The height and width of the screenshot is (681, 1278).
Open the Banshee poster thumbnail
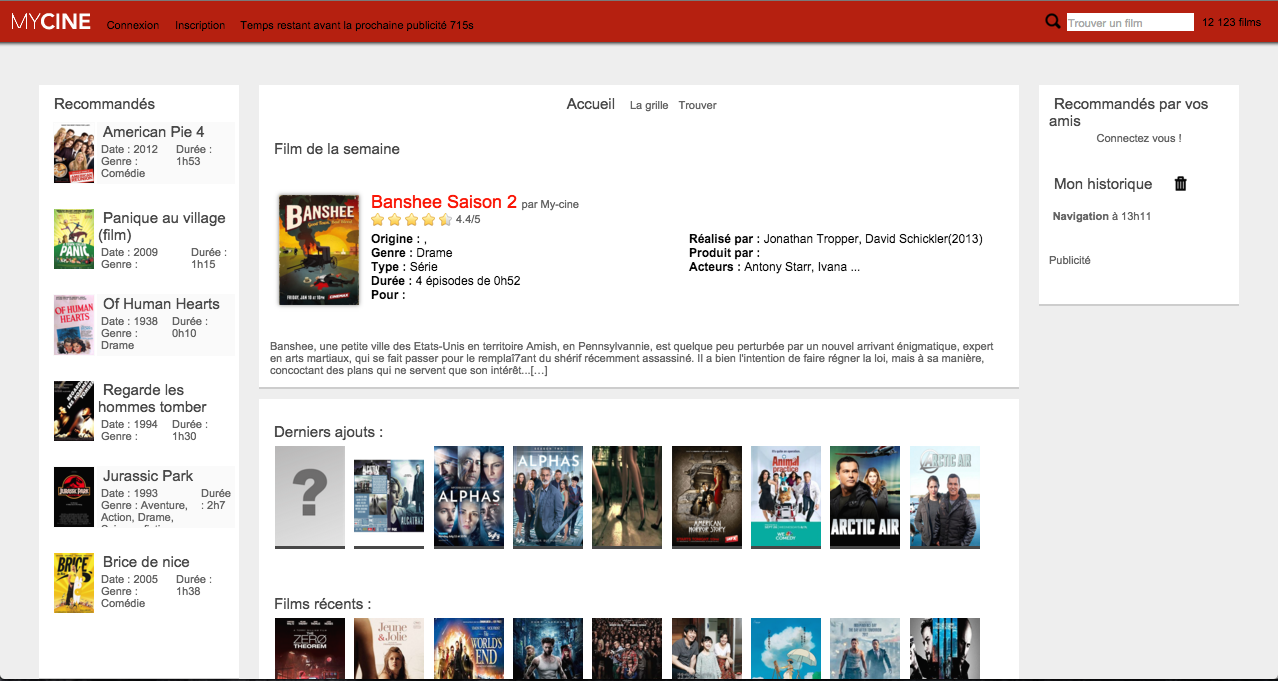319,250
